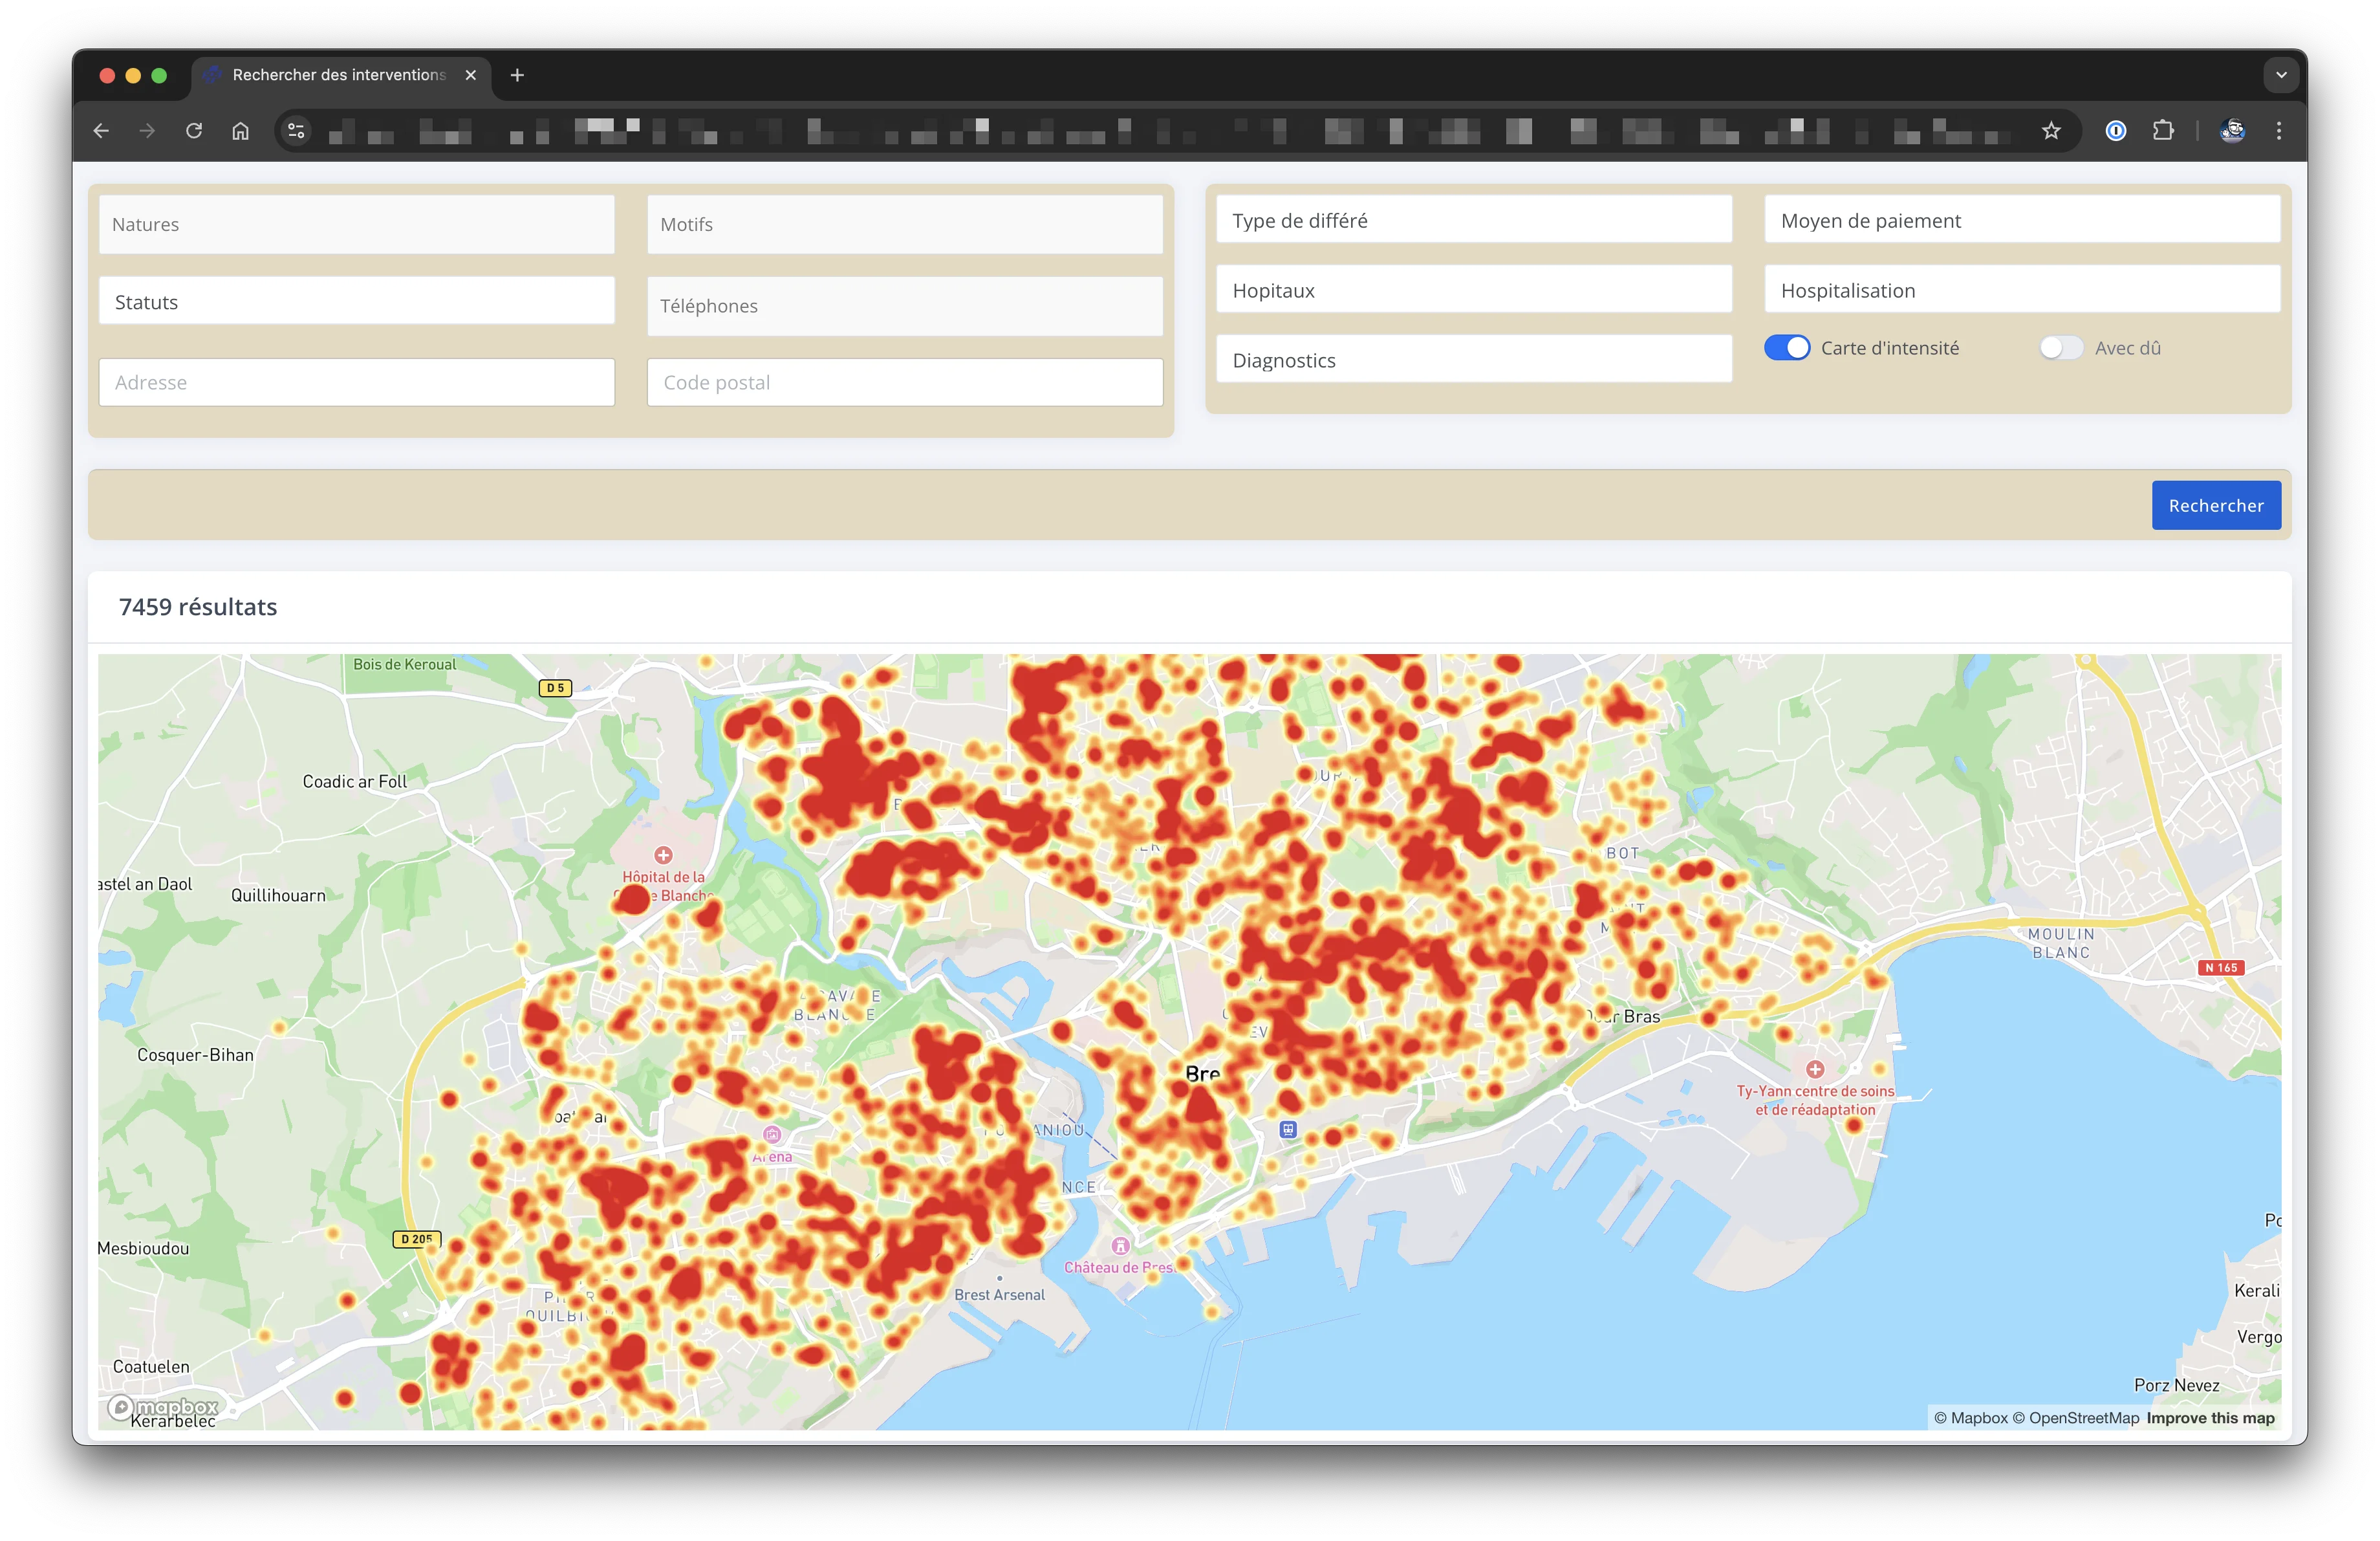Click the Improve this map link

tap(2210, 1418)
